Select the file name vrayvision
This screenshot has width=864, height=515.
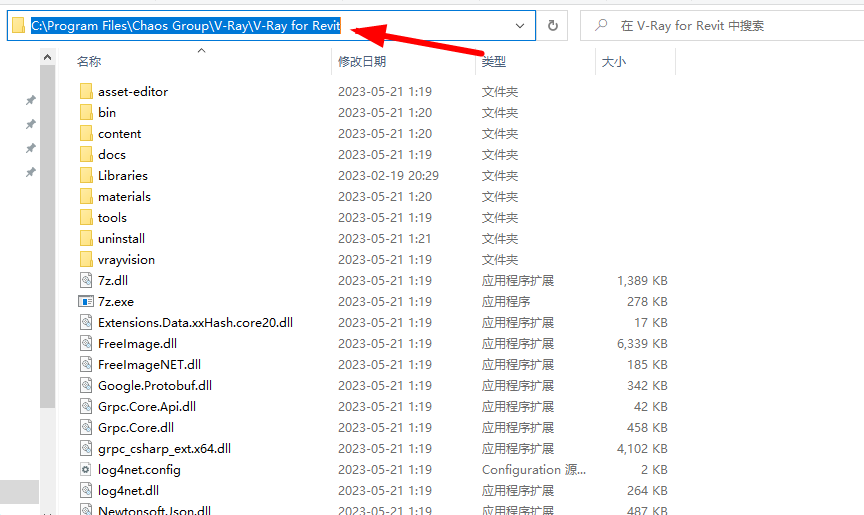pos(126,259)
